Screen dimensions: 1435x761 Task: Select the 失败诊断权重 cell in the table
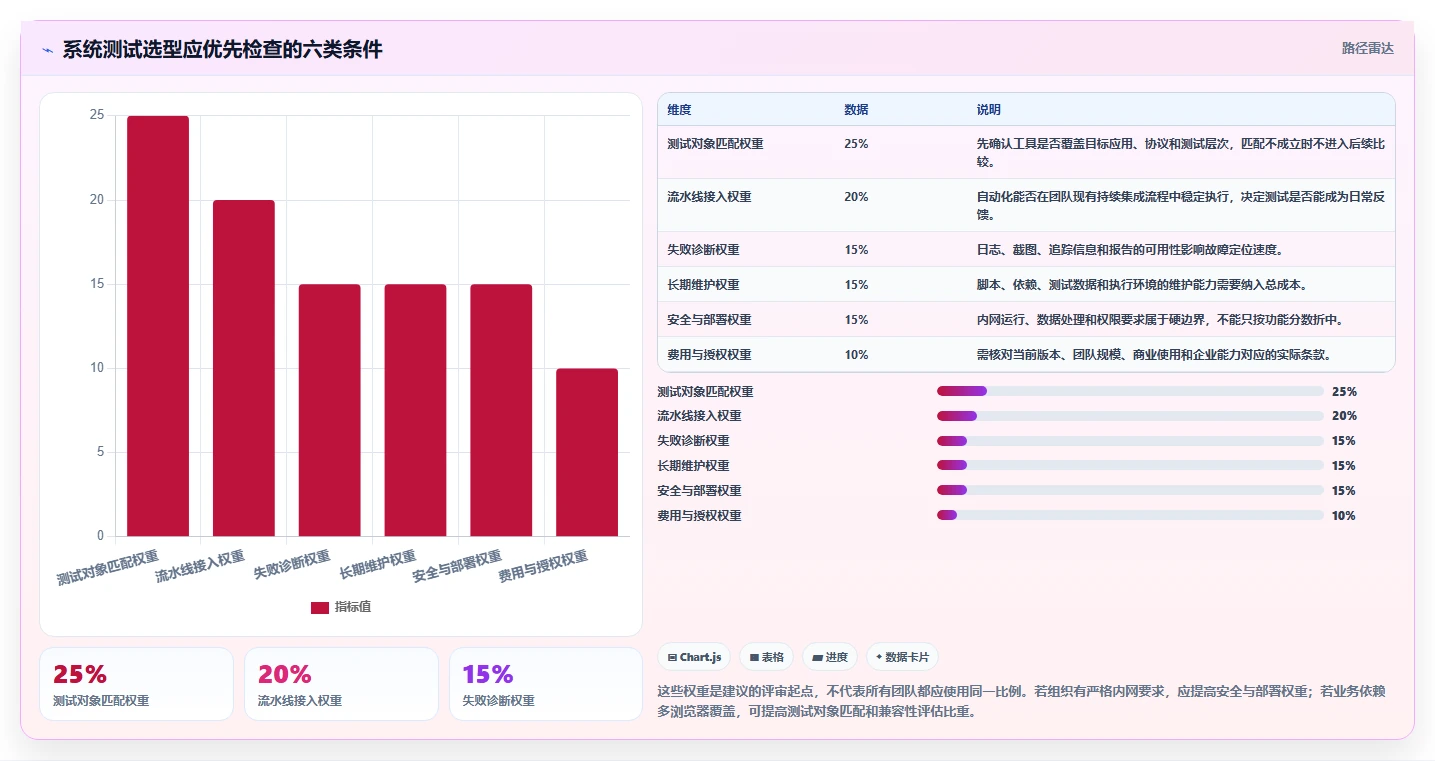[x=703, y=250]
